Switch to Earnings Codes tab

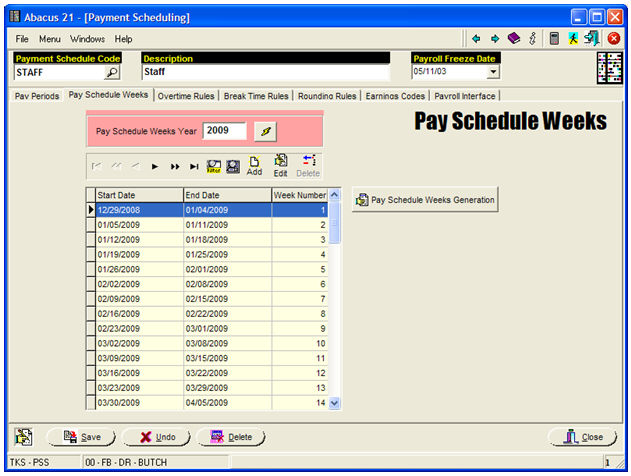coord(394,96)
